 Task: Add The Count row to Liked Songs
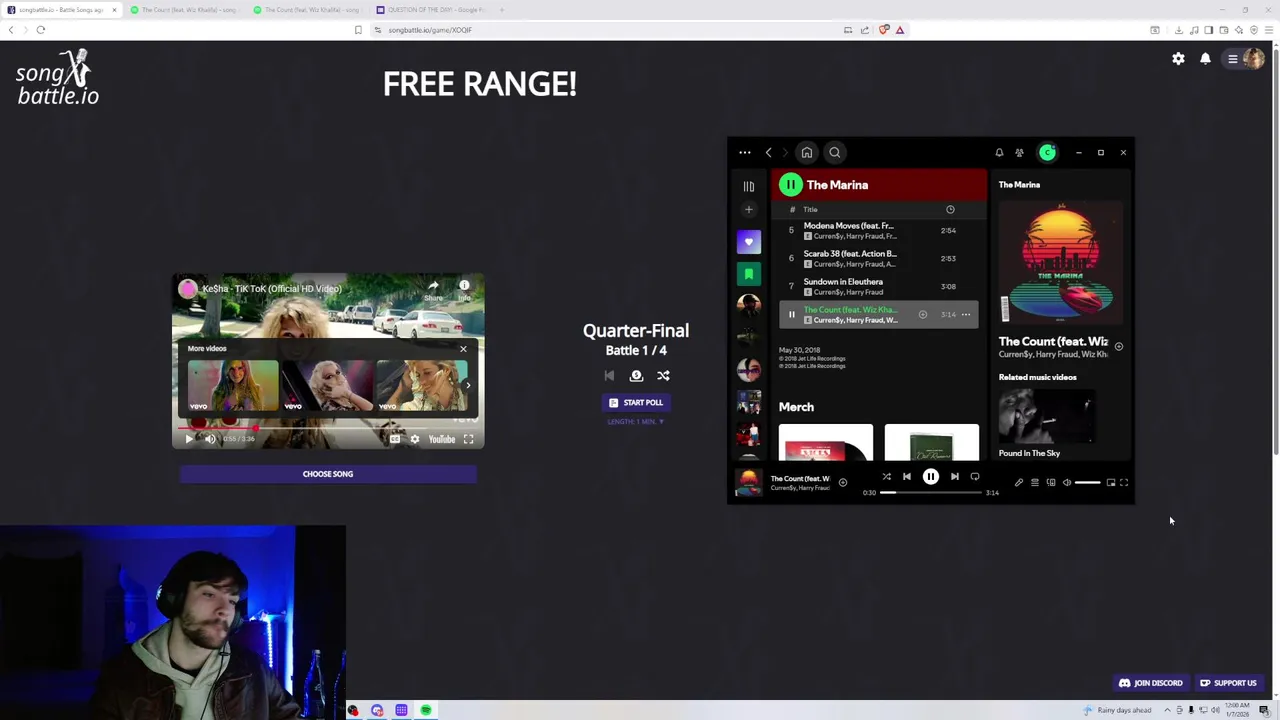point(923,315)
